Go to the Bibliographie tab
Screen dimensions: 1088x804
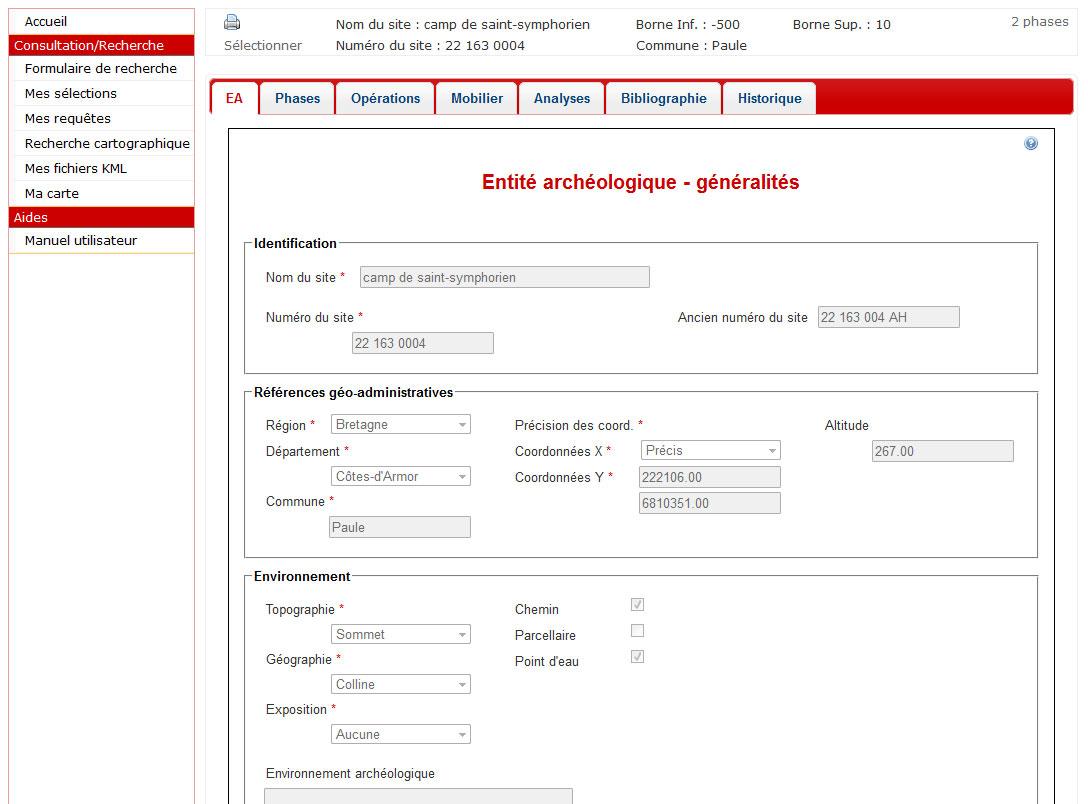tap(663, 99)
